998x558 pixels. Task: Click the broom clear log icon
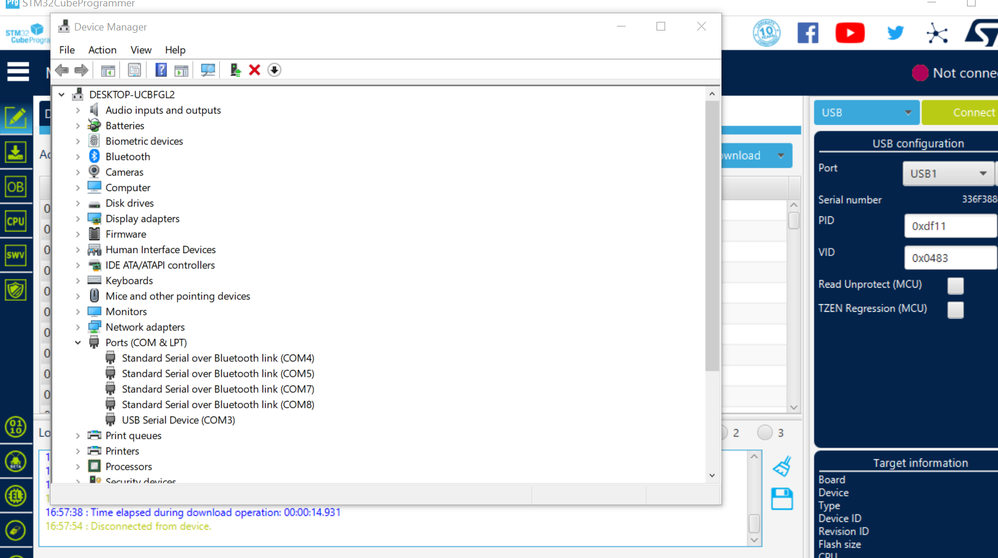(782, 466)
